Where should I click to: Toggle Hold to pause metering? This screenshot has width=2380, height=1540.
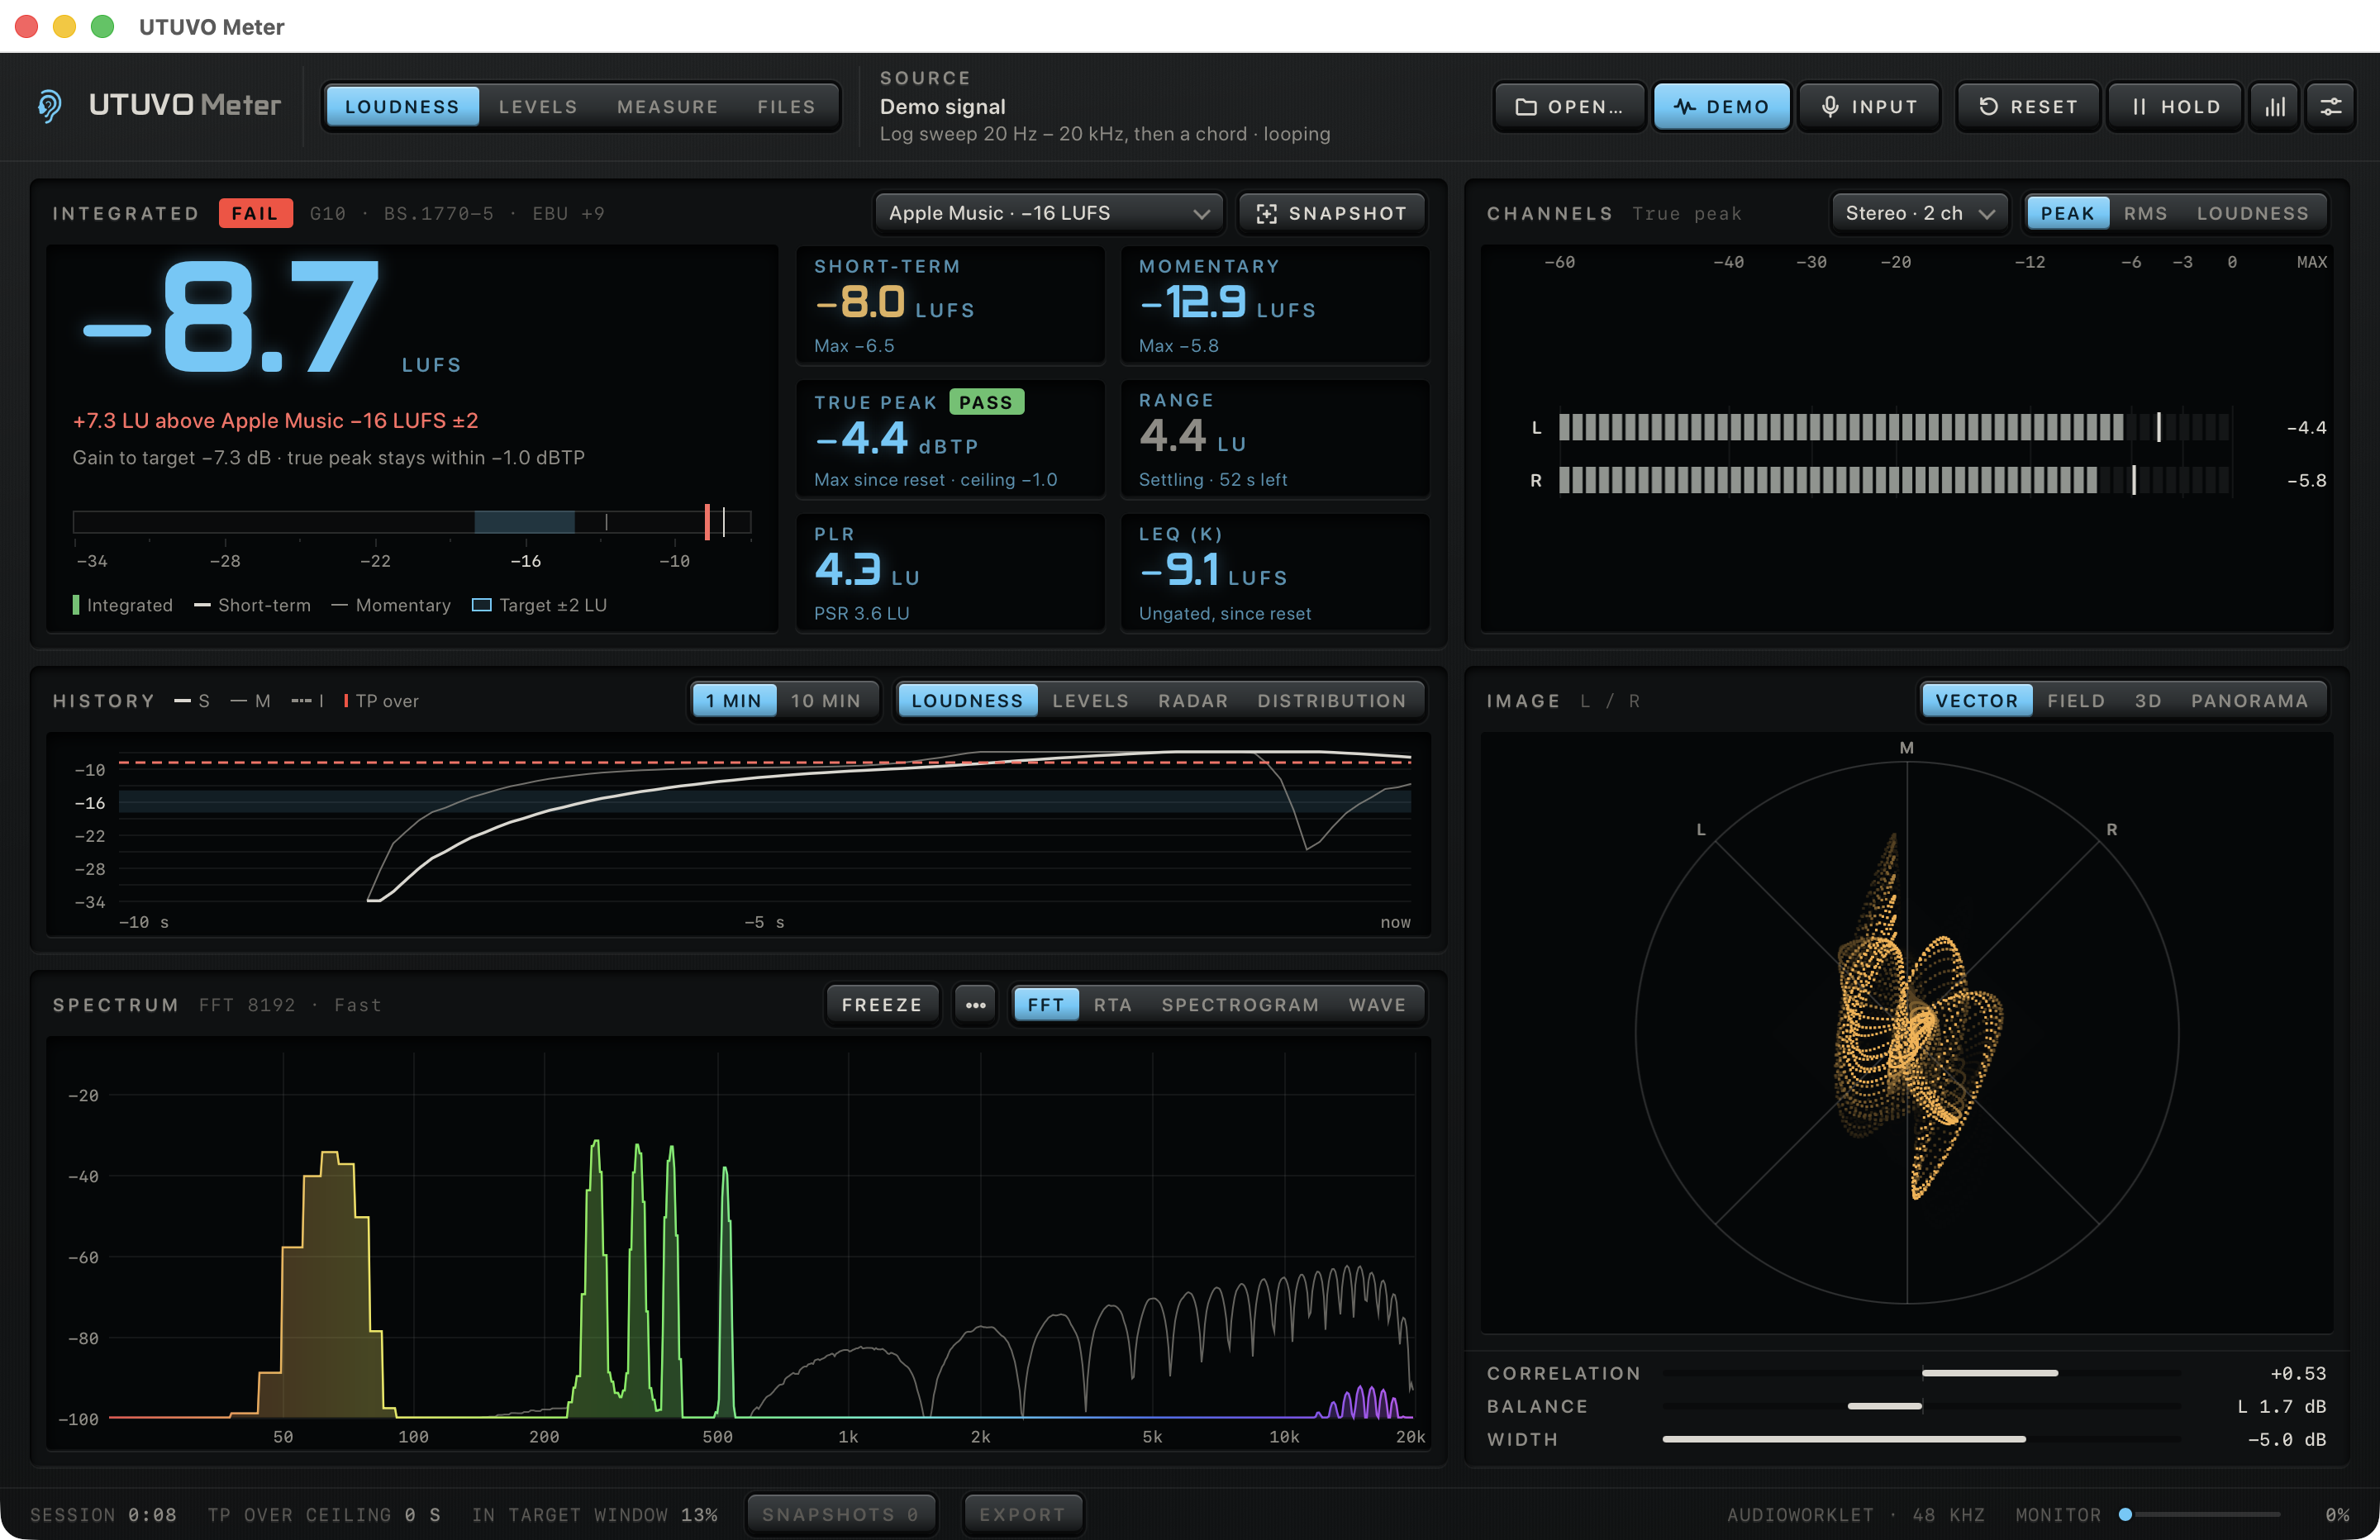pyautogui.click(x=2175, y=107)
